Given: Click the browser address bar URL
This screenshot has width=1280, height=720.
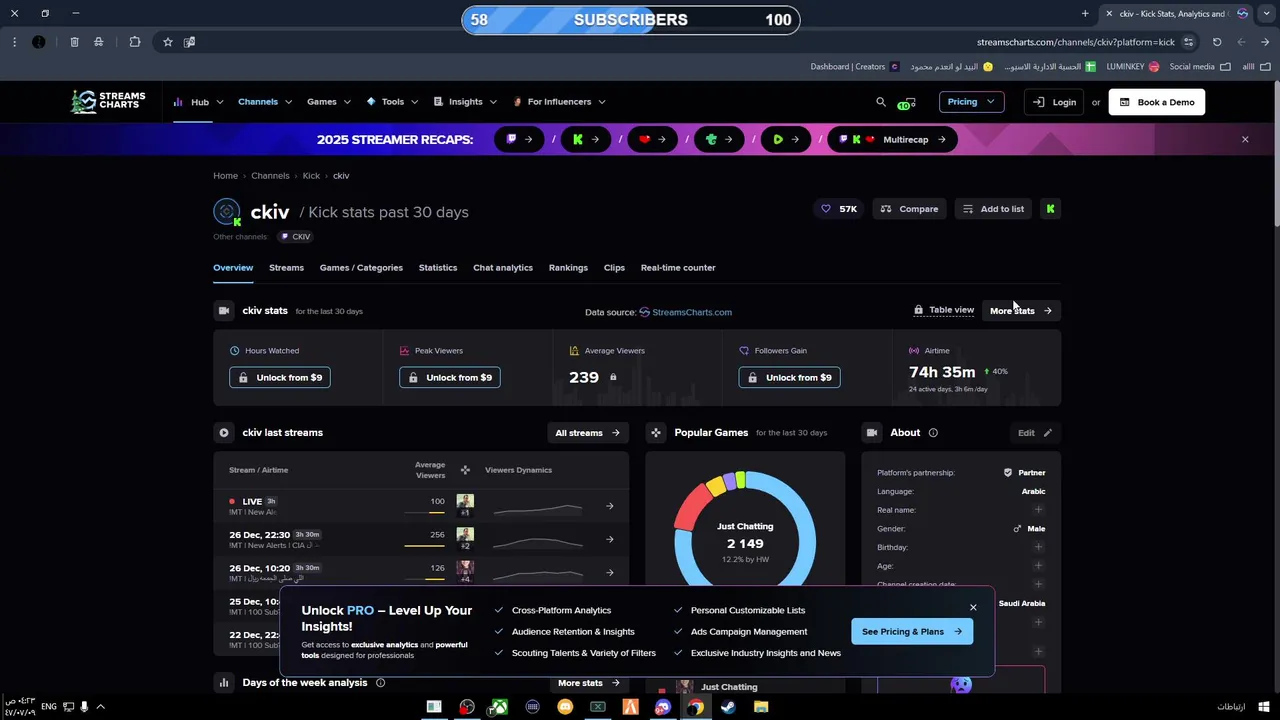Looking at the screenshot, I should [x=1076, y=42].
